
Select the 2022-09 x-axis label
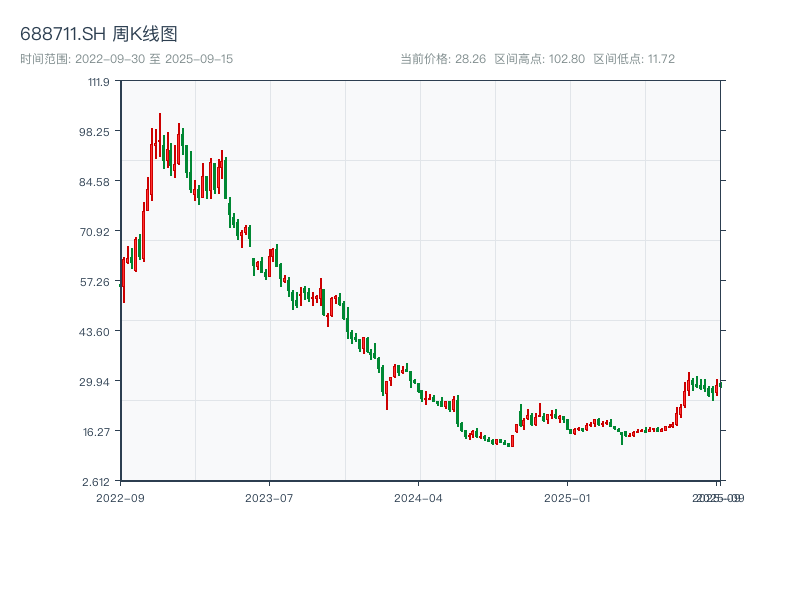(120, 495)
